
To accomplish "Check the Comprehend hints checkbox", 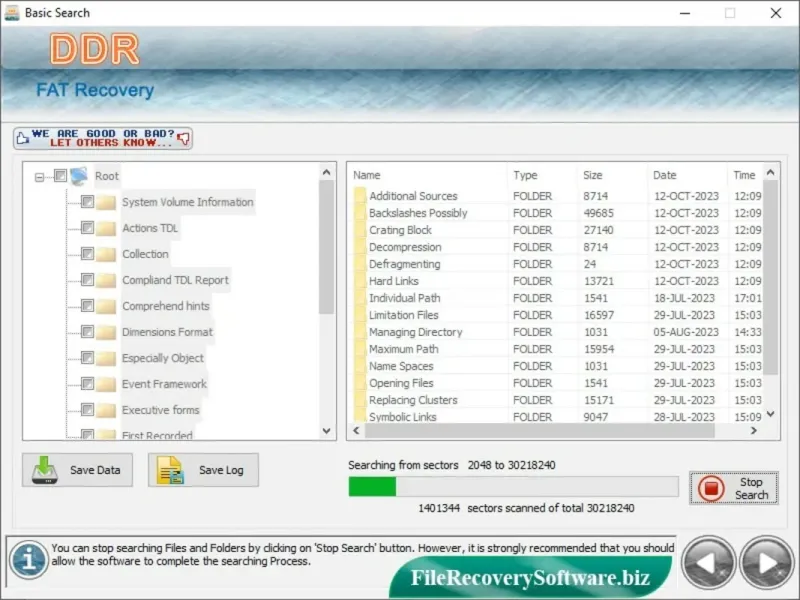I will click(87, 306).
